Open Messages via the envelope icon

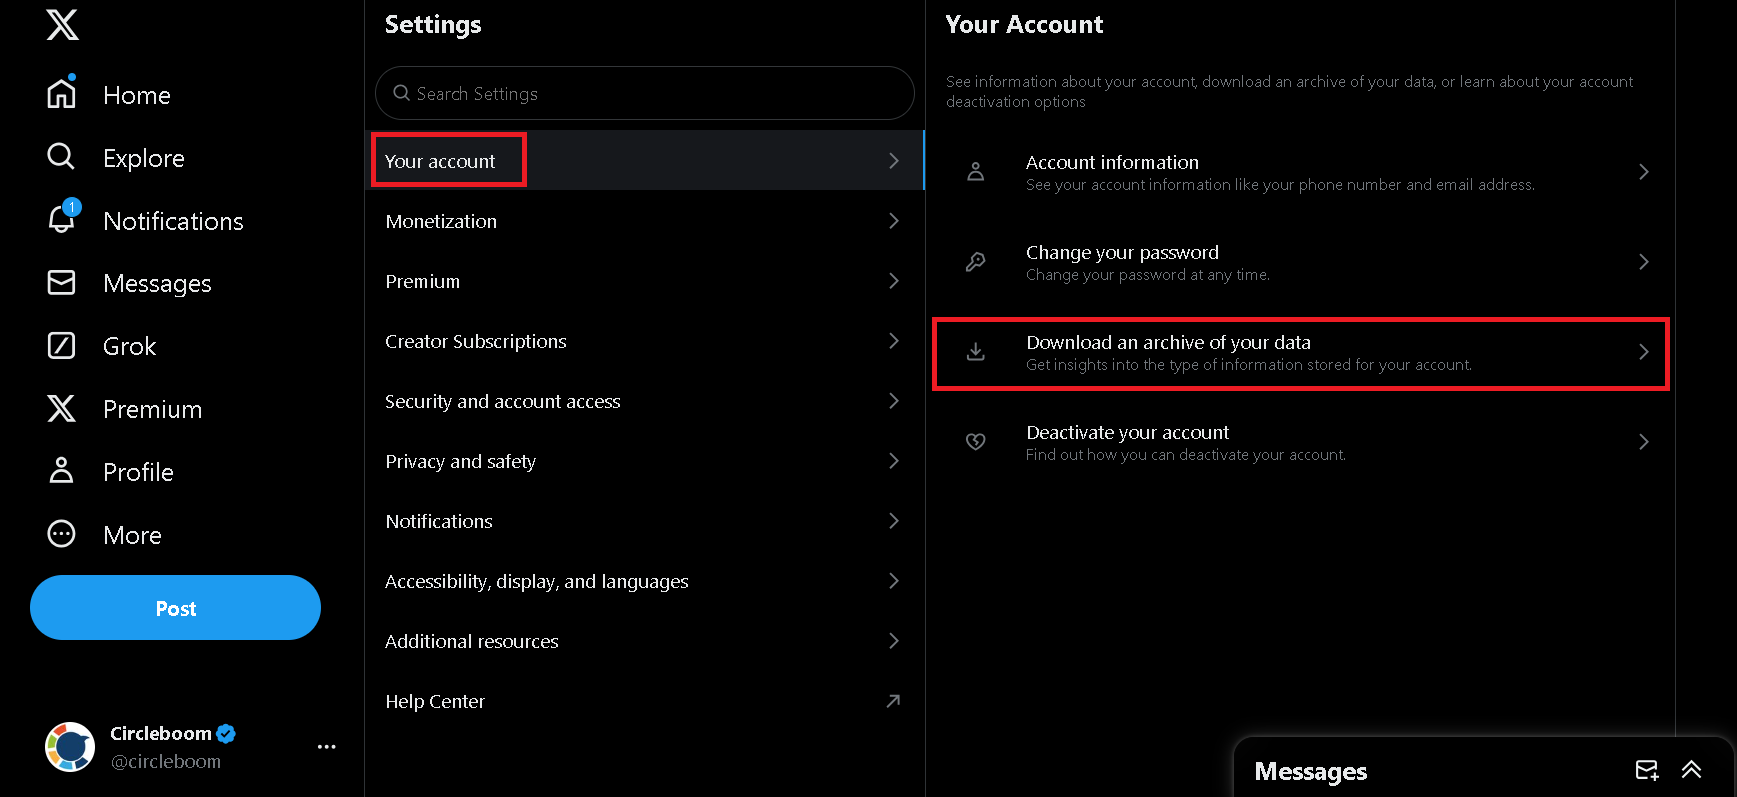coord(60,283)
